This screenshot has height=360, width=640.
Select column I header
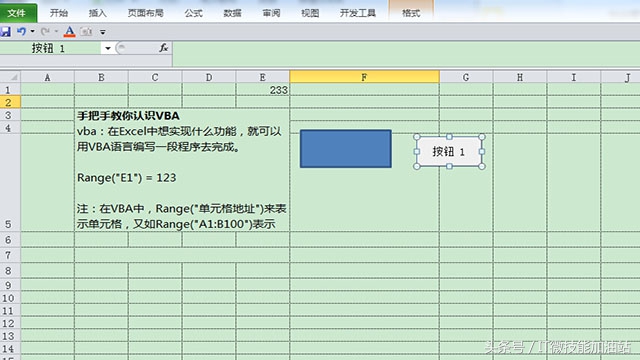pyautogui.click(x=574, y=77)
